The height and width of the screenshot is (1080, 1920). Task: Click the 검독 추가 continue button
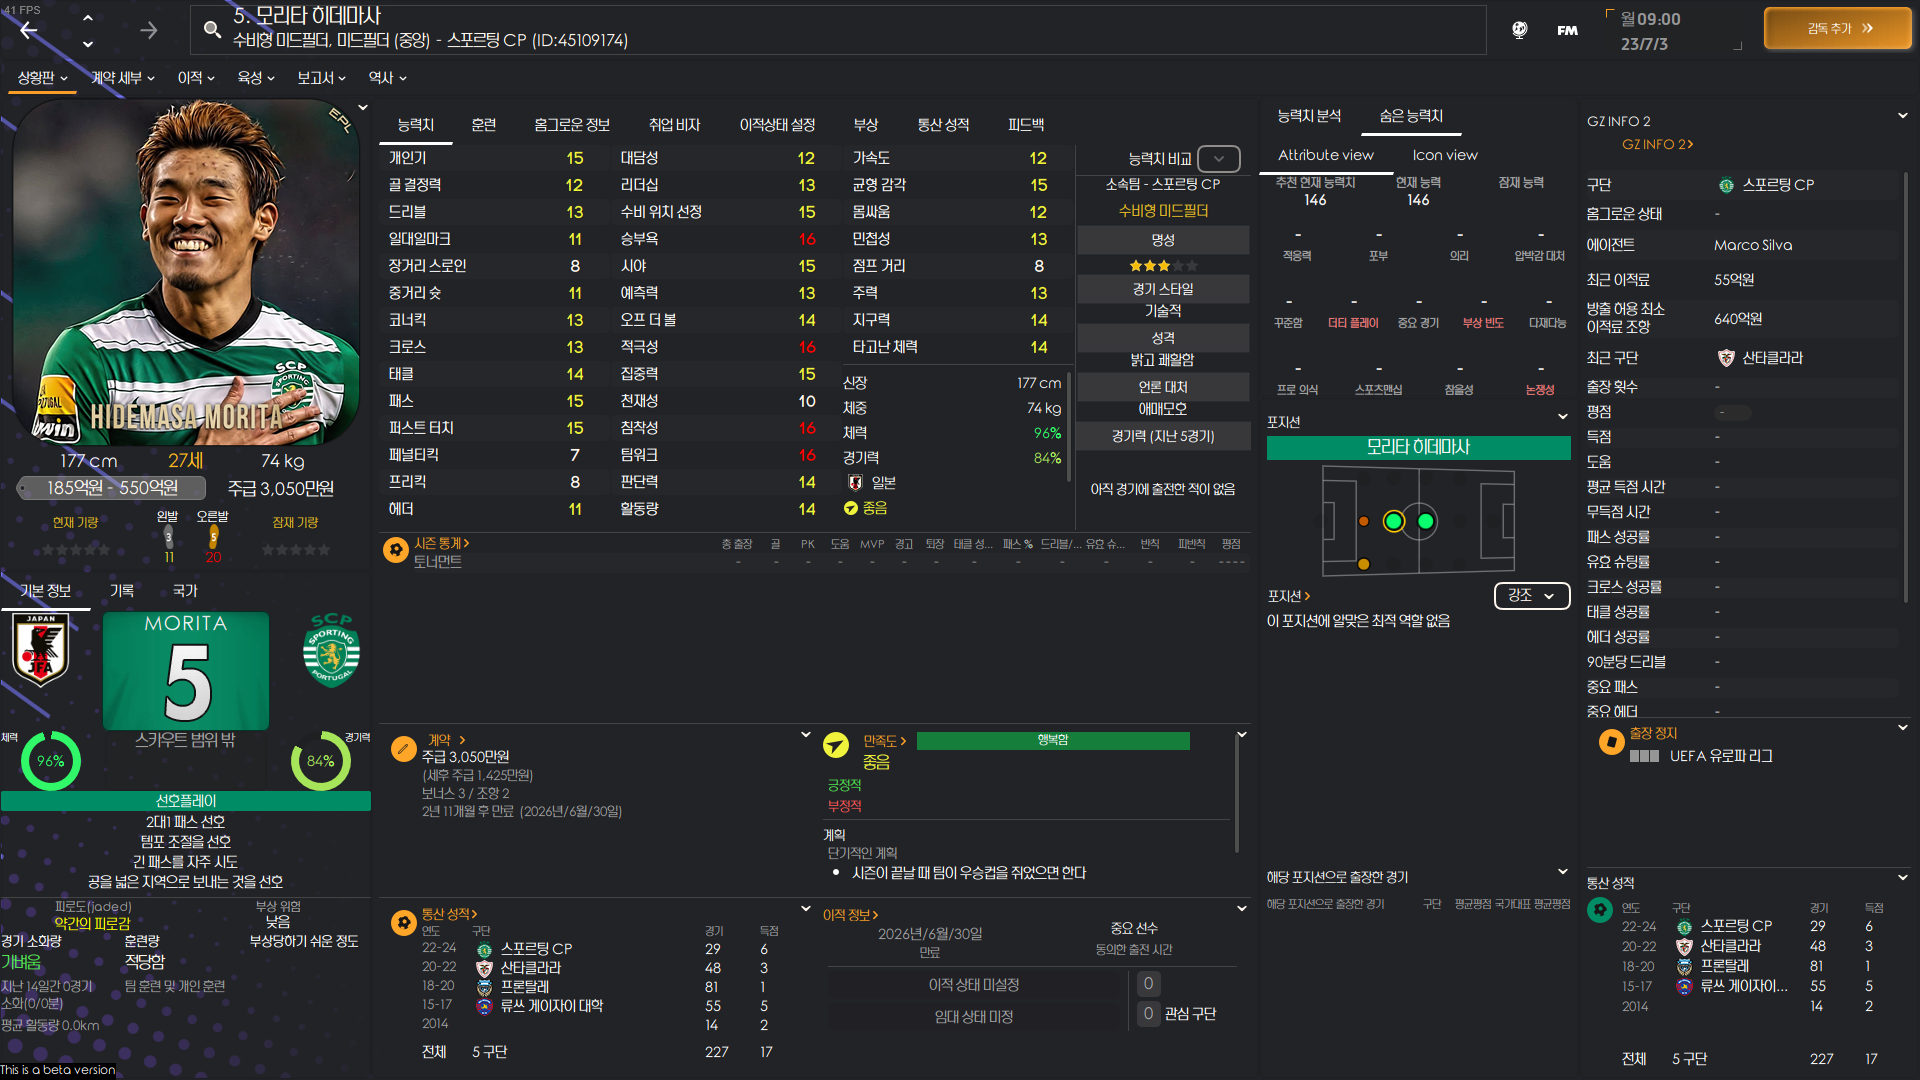click(x=1838, y=29)
